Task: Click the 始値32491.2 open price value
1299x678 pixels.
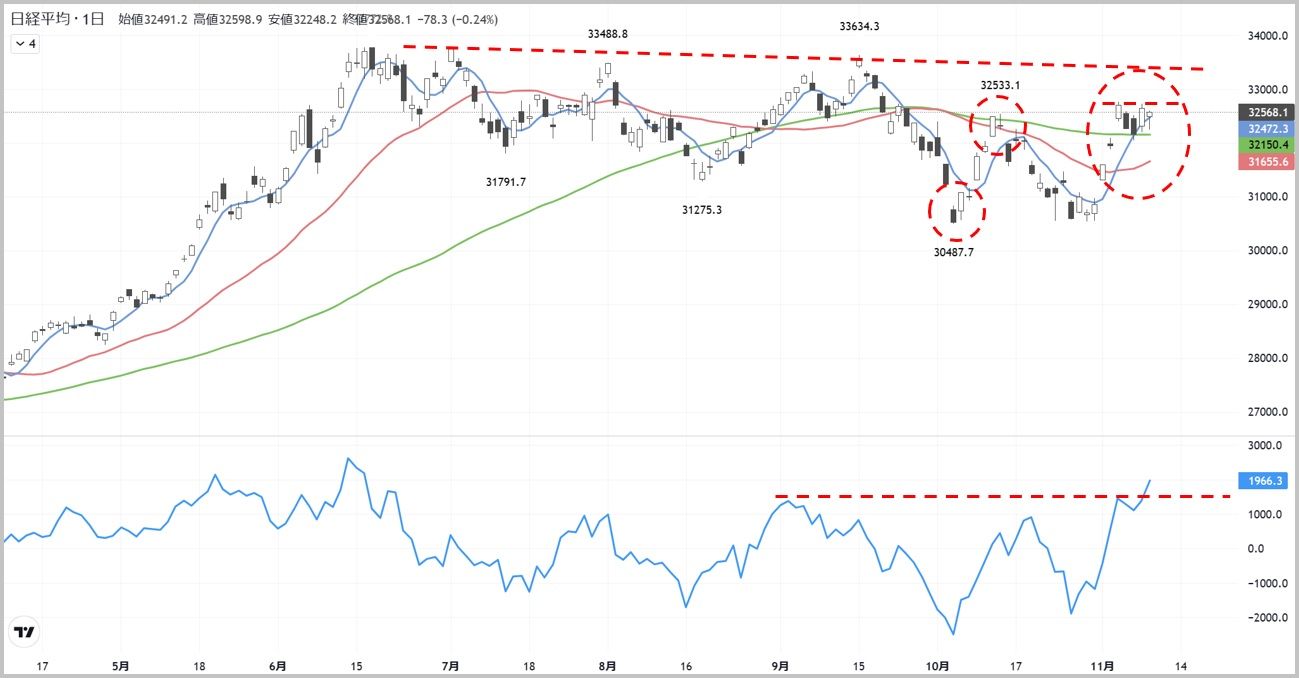Action: (x=153, y=20)
